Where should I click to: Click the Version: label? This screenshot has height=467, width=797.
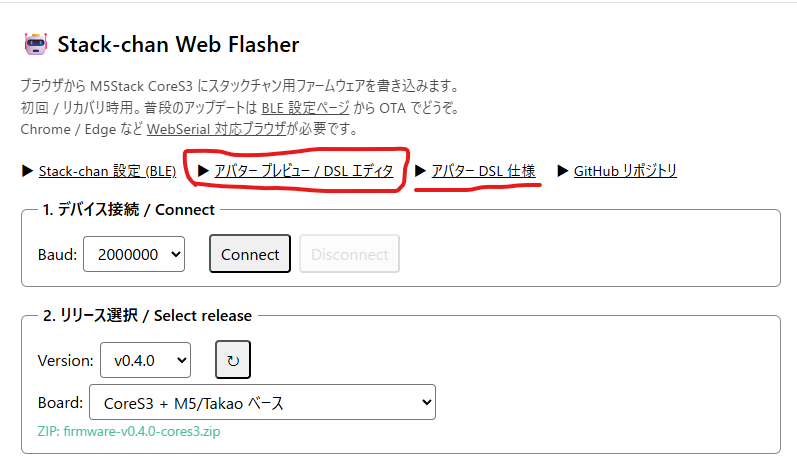[66, 361]
